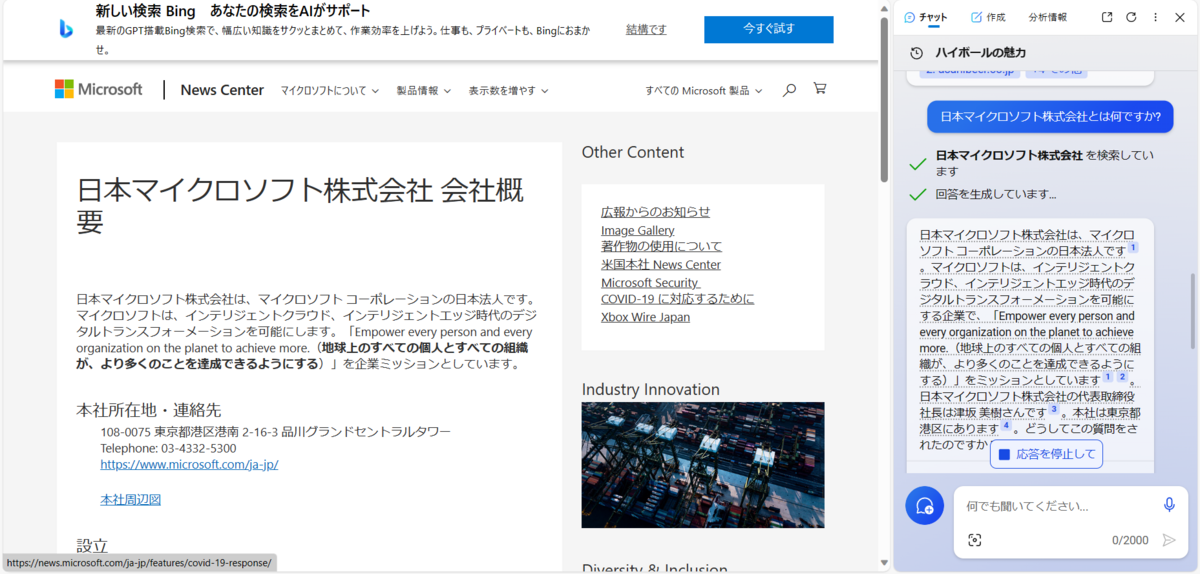Click the chat sidebar scrollbar thumb
The image size is (1200, 574).
[x=1192, y=311]
